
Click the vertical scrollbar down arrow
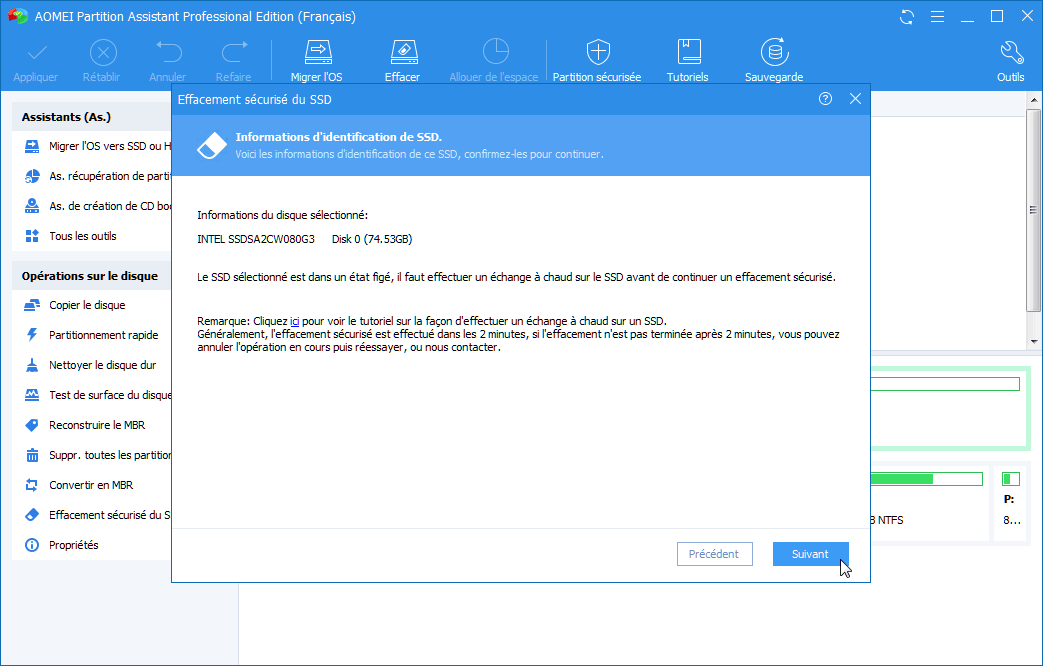point(1033,342)
